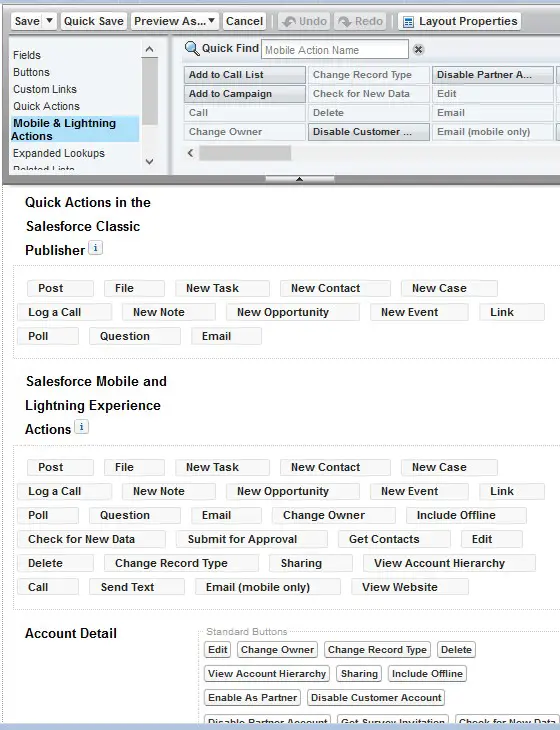The height and width of the screenshot is (730, 560).
Task: Open the Layout Properties grid icon
Action: [x=408, y=22]
